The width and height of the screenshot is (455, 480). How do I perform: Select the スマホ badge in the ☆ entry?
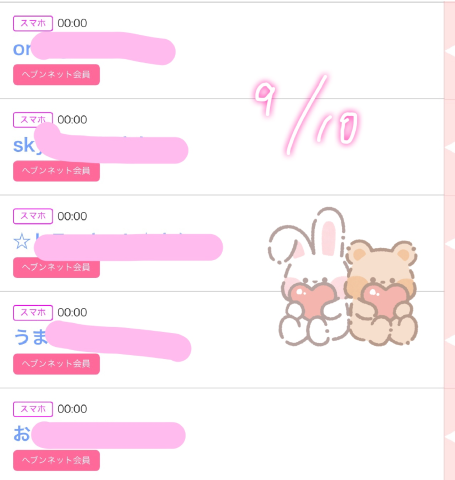click(x=33, y=216)
